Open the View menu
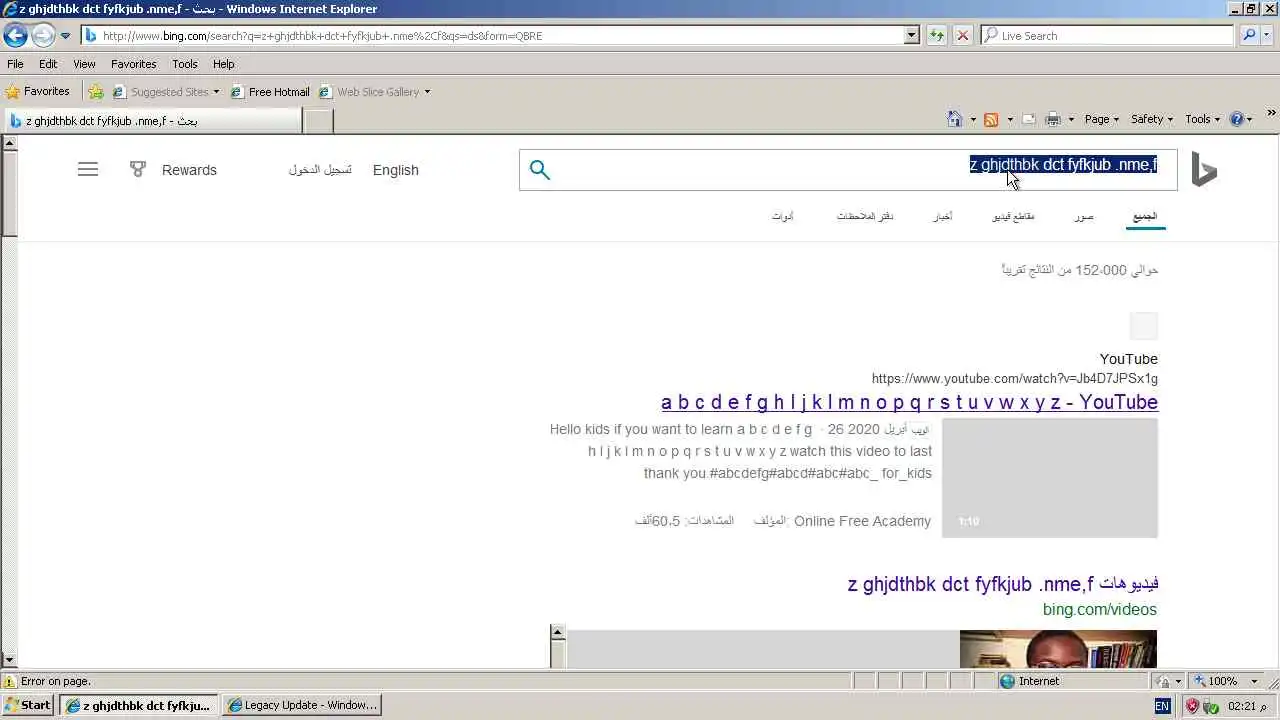This screenshot has width=1280, height=720. pos(84,64)
